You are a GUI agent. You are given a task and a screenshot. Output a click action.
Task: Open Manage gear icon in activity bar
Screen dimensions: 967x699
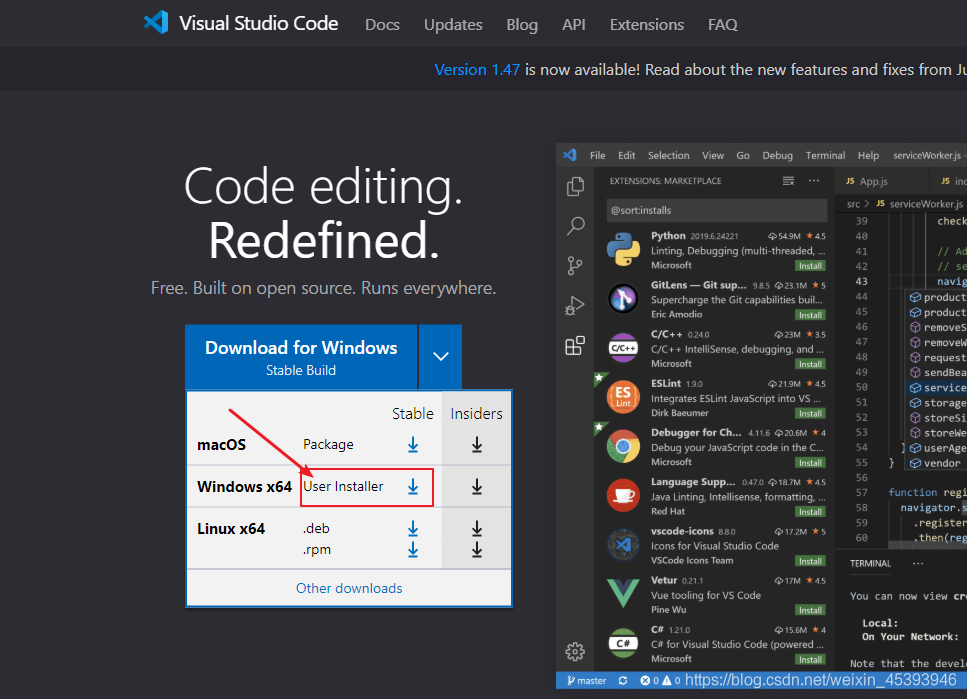click(x=575, y=651)
